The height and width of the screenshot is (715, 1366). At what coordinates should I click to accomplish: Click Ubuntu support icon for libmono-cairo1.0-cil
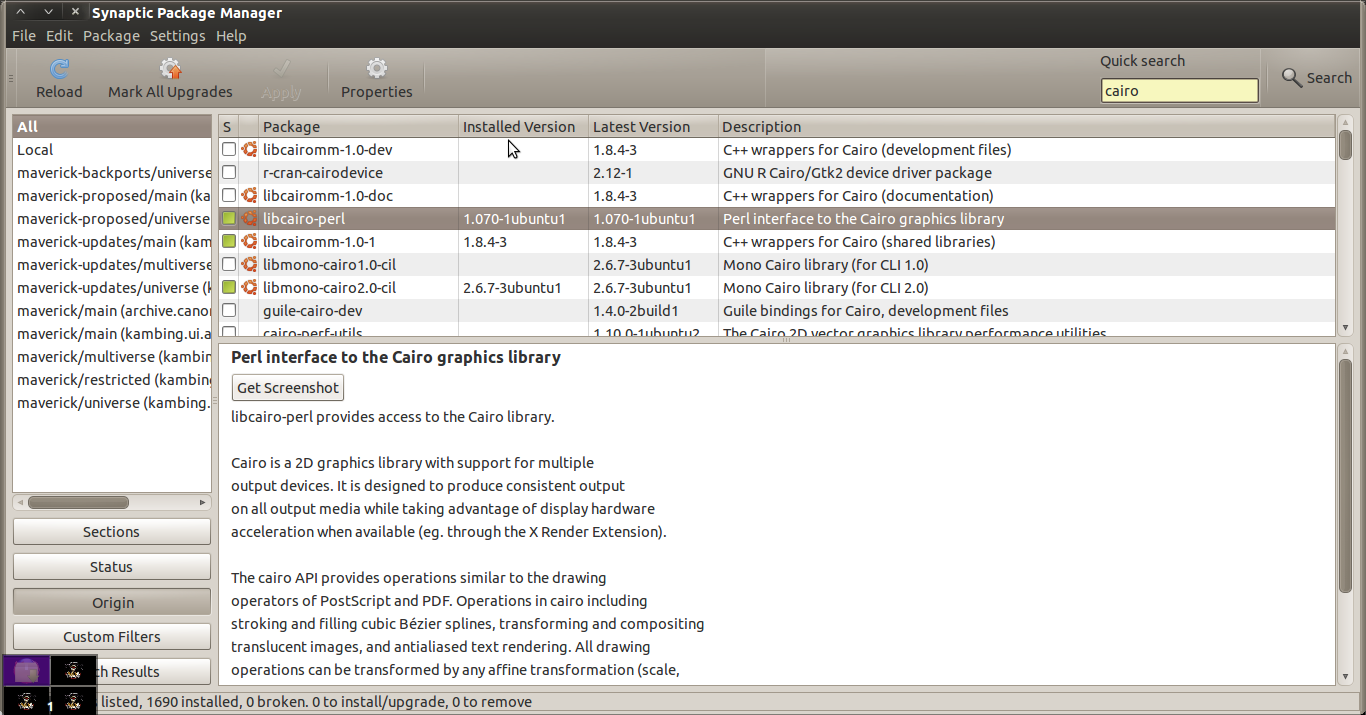[x=249, y=265]
